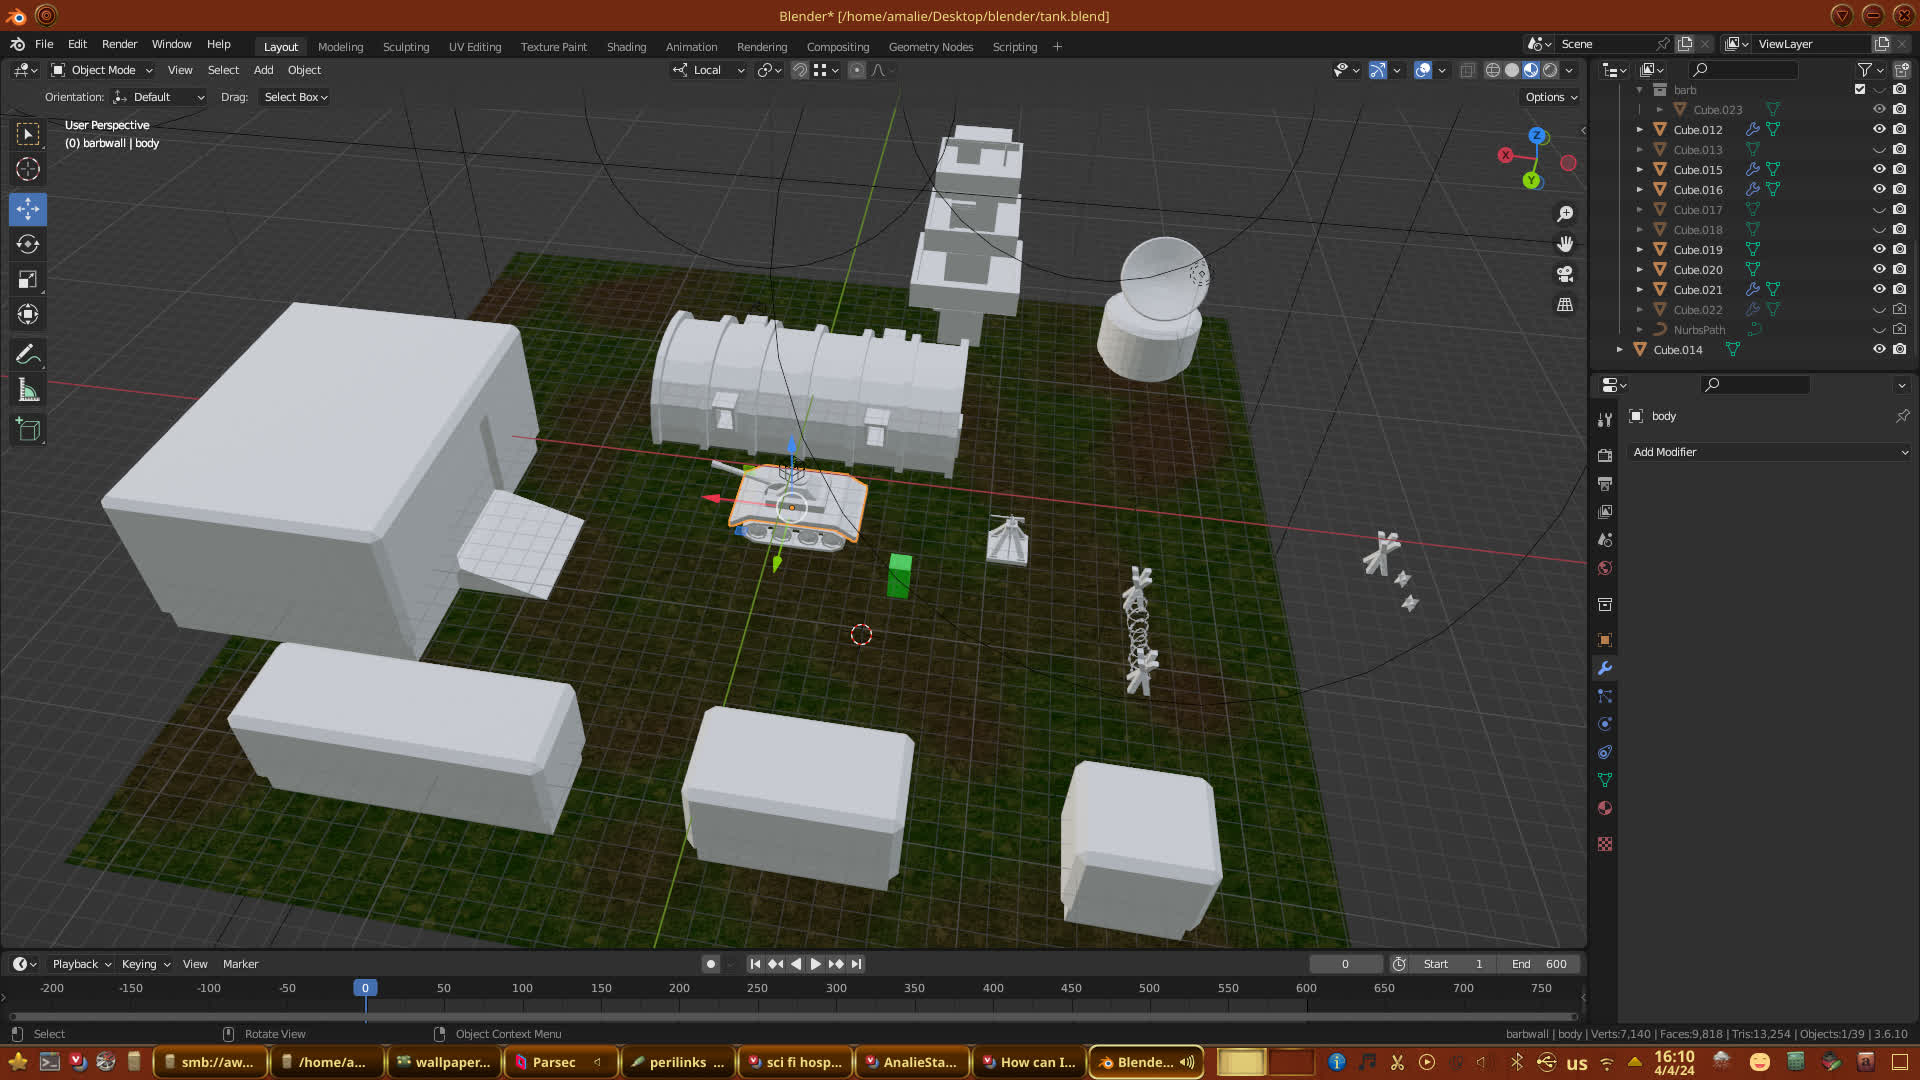Open the Modifiers wrench properties tab
The image size is (1920, 1080).
pyautogui.click(x=1605, y=668)
